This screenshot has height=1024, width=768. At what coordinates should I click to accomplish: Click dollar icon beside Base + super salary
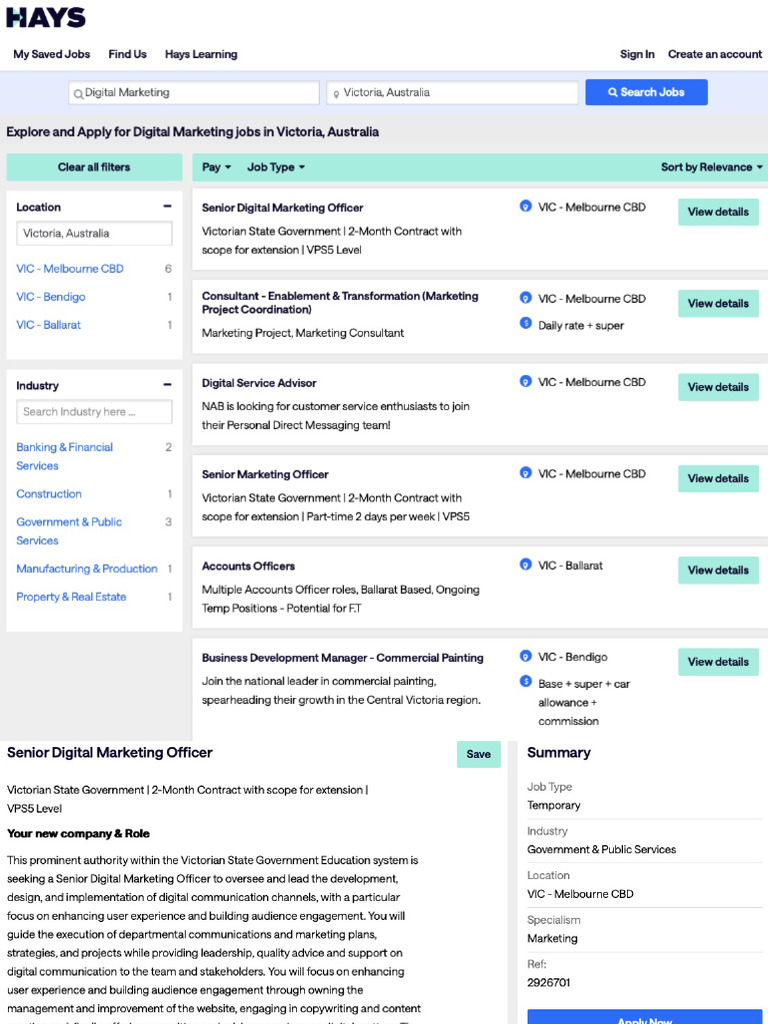pos(526,682)
